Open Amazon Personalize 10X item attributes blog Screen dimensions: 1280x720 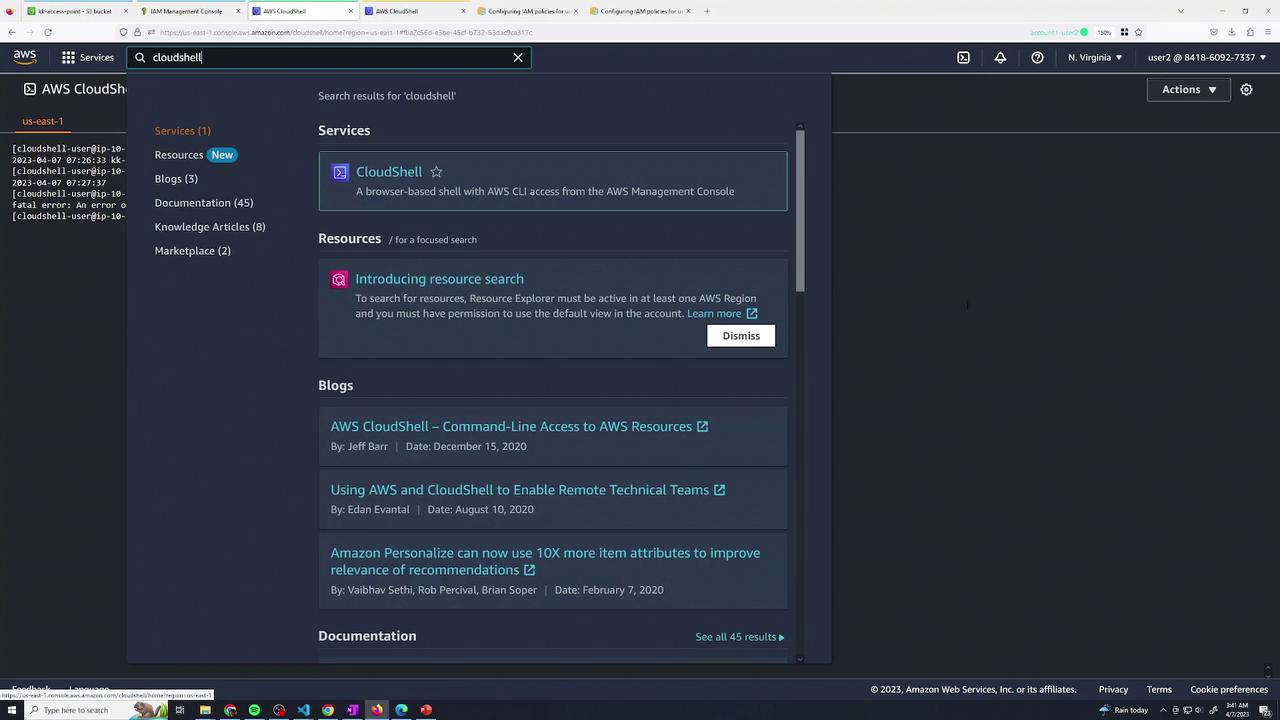pos(545,561)
